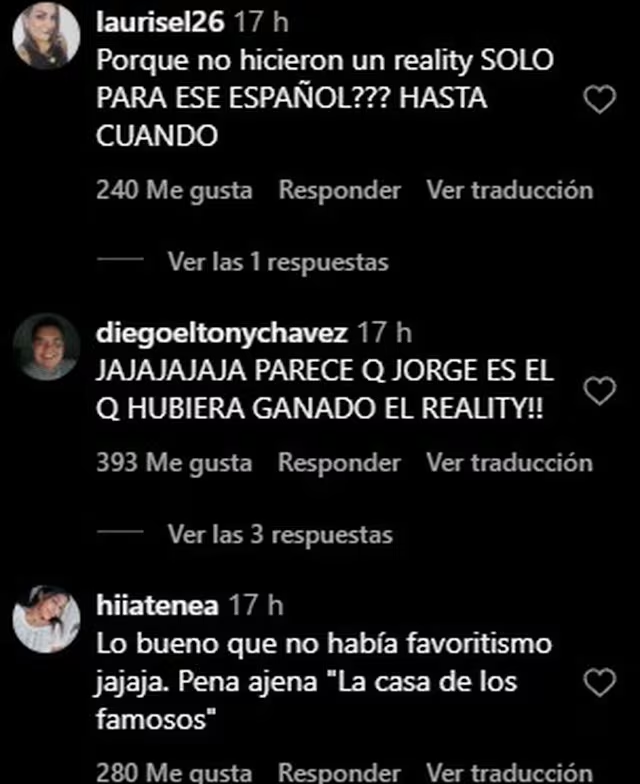Translate hiiatenea's comment with Ver traducción

click(x=510, y=772)
